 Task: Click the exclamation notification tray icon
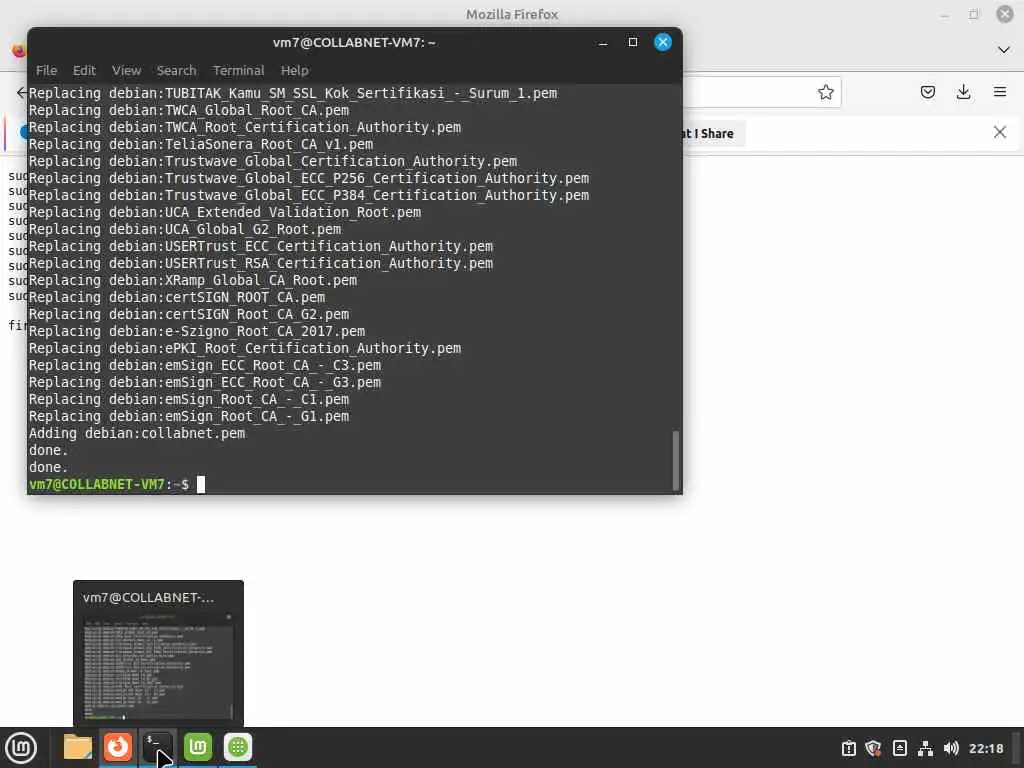click(848, 748)
